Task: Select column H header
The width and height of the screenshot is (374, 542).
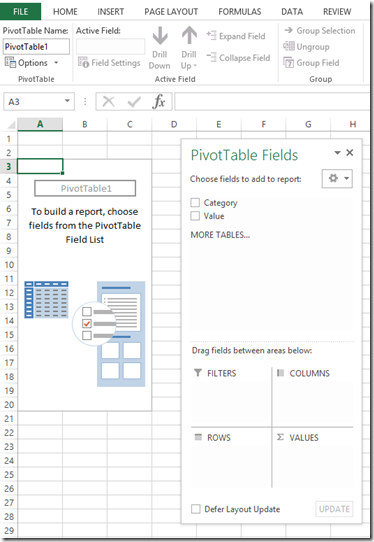Action: (353, 124)
